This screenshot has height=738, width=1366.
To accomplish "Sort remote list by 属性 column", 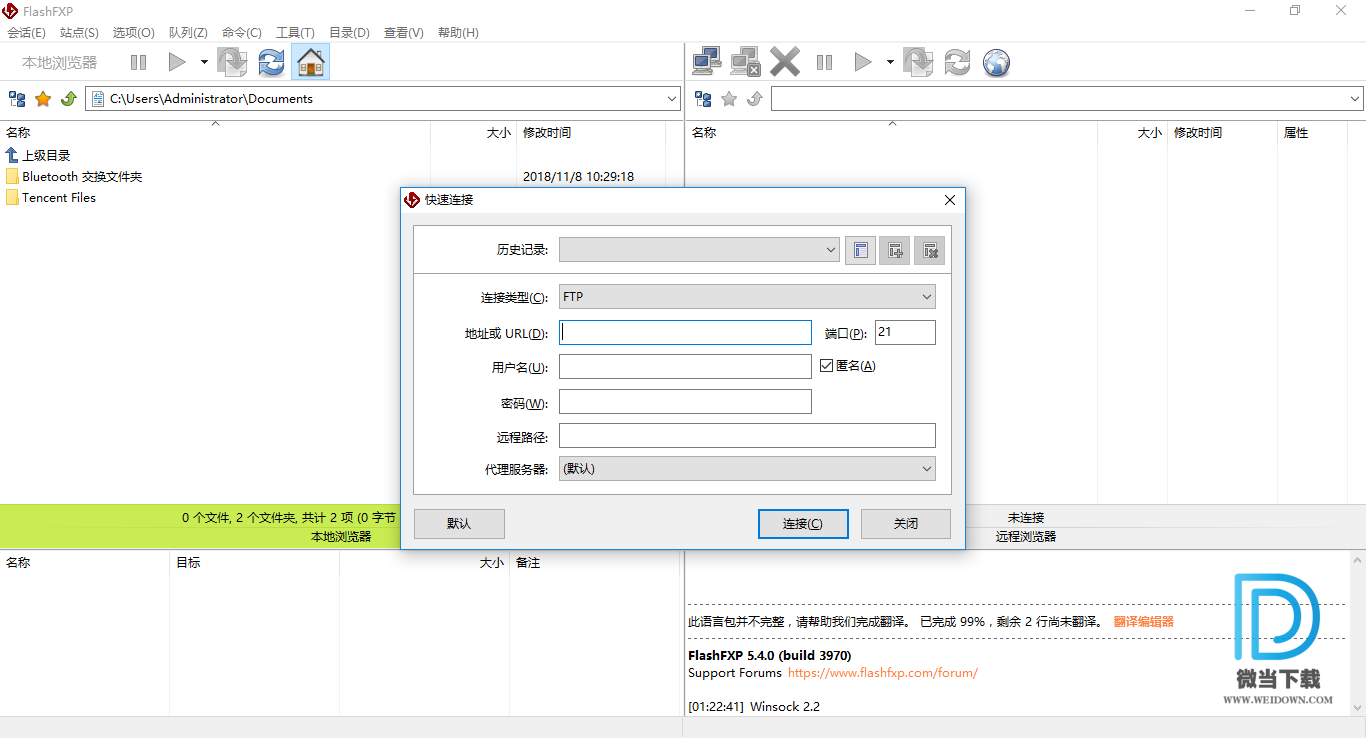I will (1312, 132).
